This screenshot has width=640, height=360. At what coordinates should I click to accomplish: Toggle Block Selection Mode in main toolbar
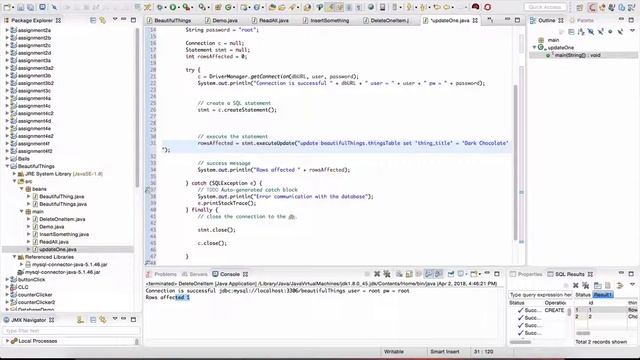[x=349, y=7]
